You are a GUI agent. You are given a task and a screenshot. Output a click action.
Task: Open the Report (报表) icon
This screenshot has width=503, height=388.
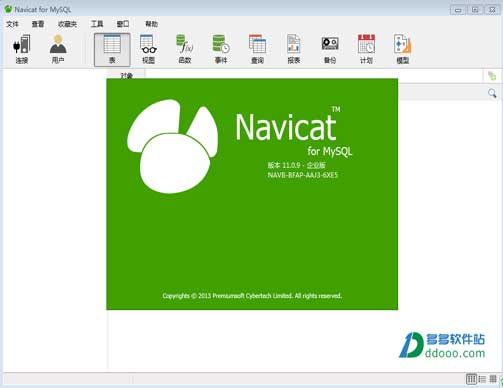[x=294, y=49]
